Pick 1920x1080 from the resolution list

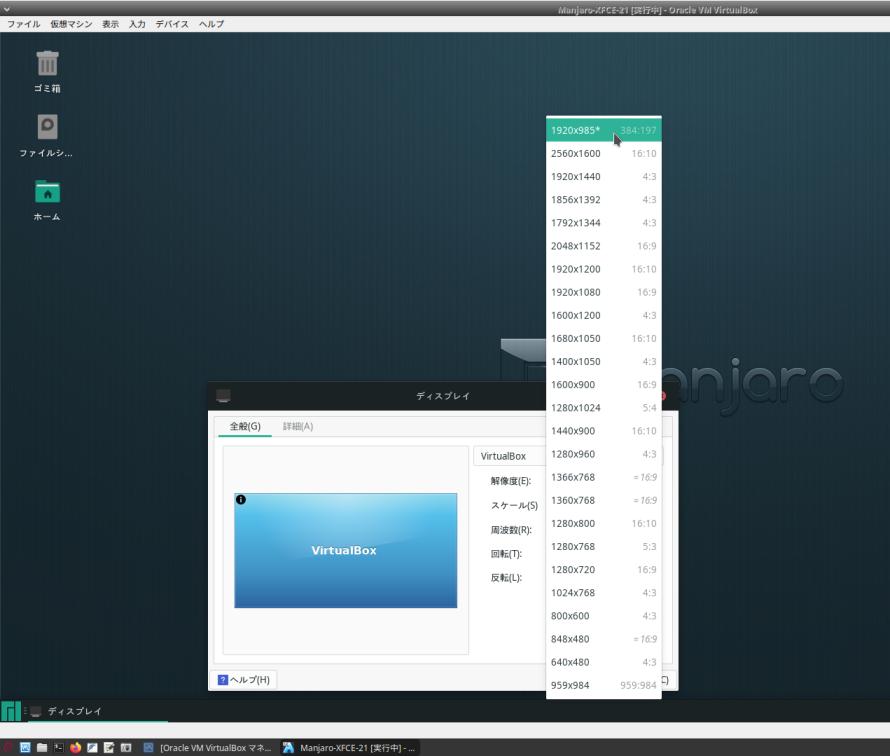coord(603,292)
